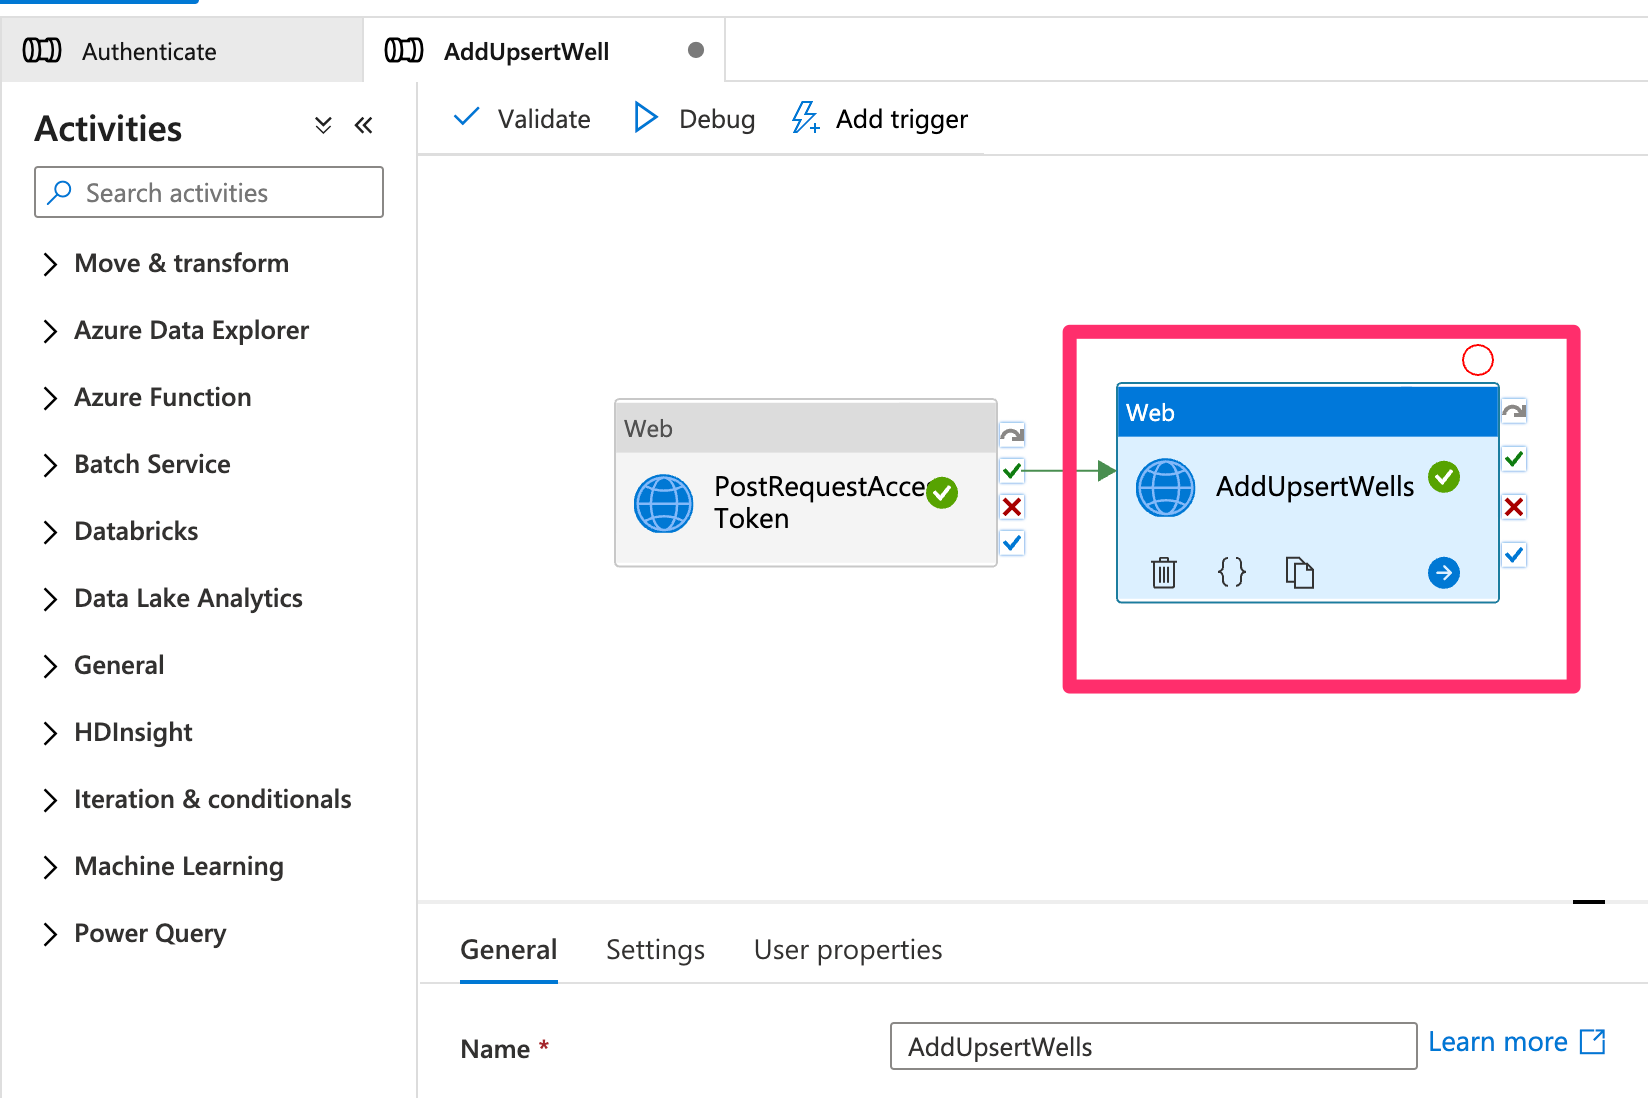Click success connector of AddUpsertWells
This screenshot has height=1098, width=1648.
pos(1514,459)
